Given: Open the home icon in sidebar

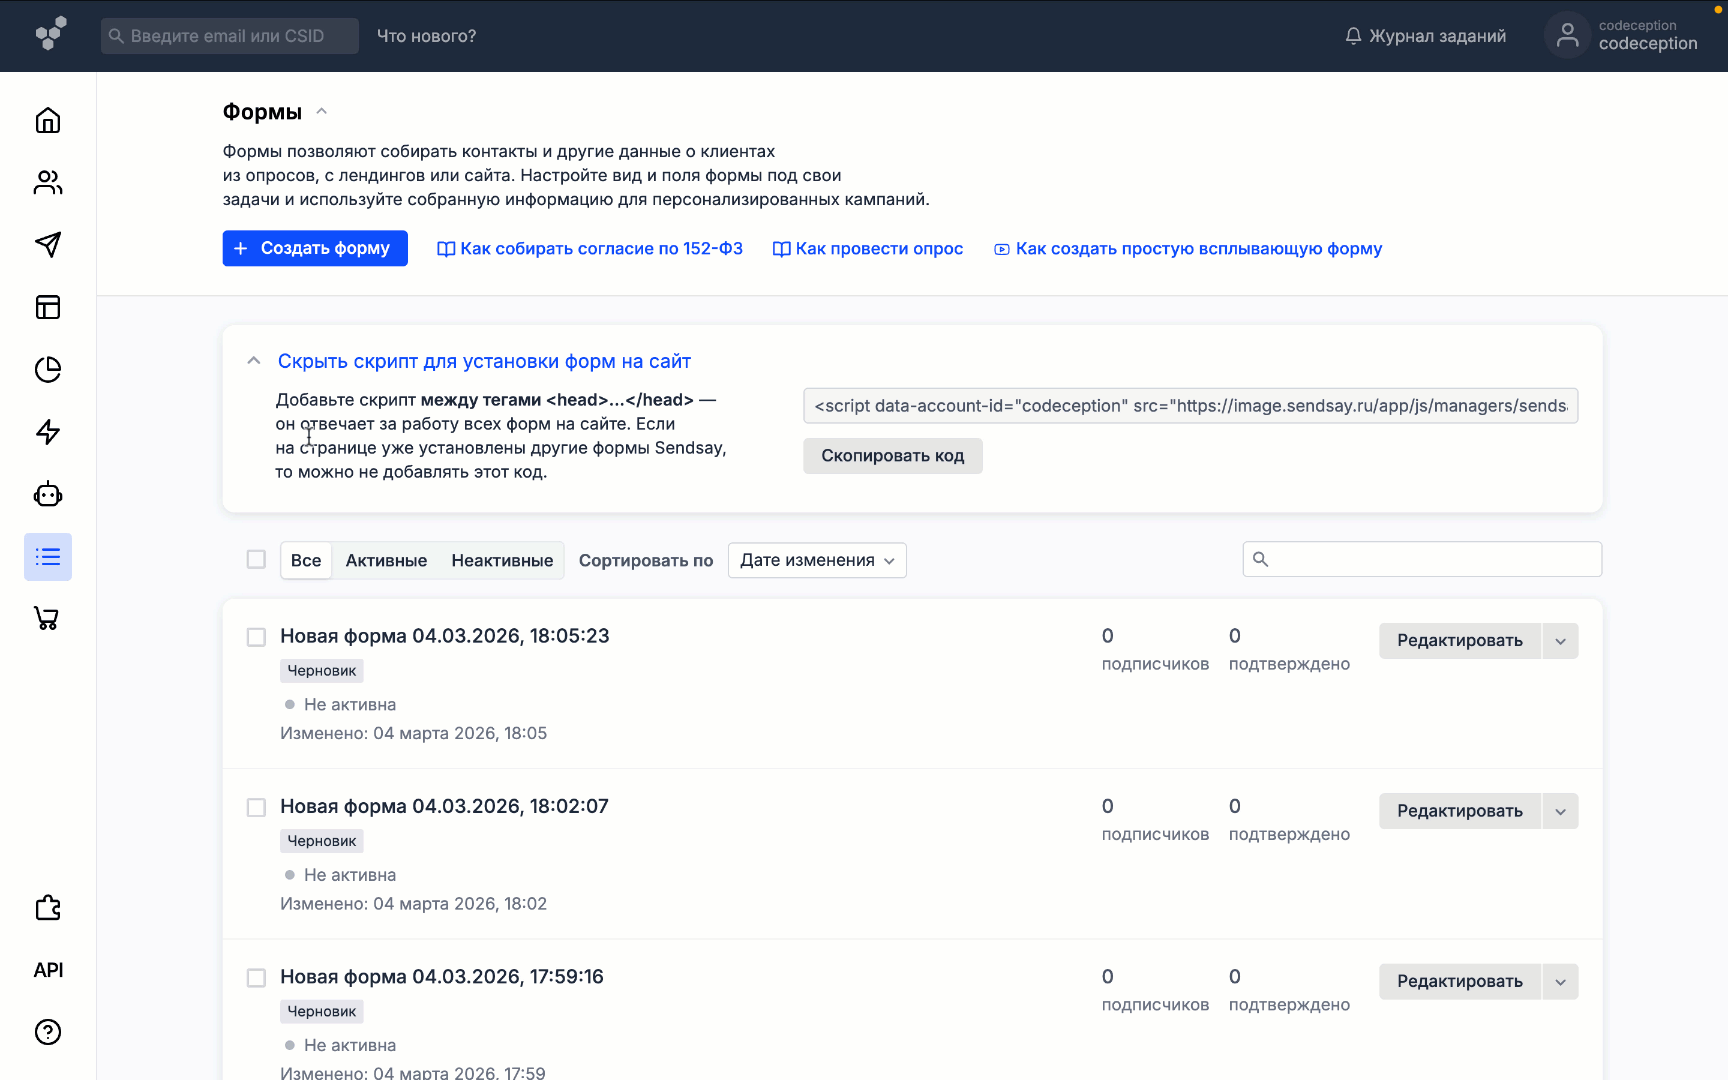Looking at the screenshot, I should click(48, 121).
